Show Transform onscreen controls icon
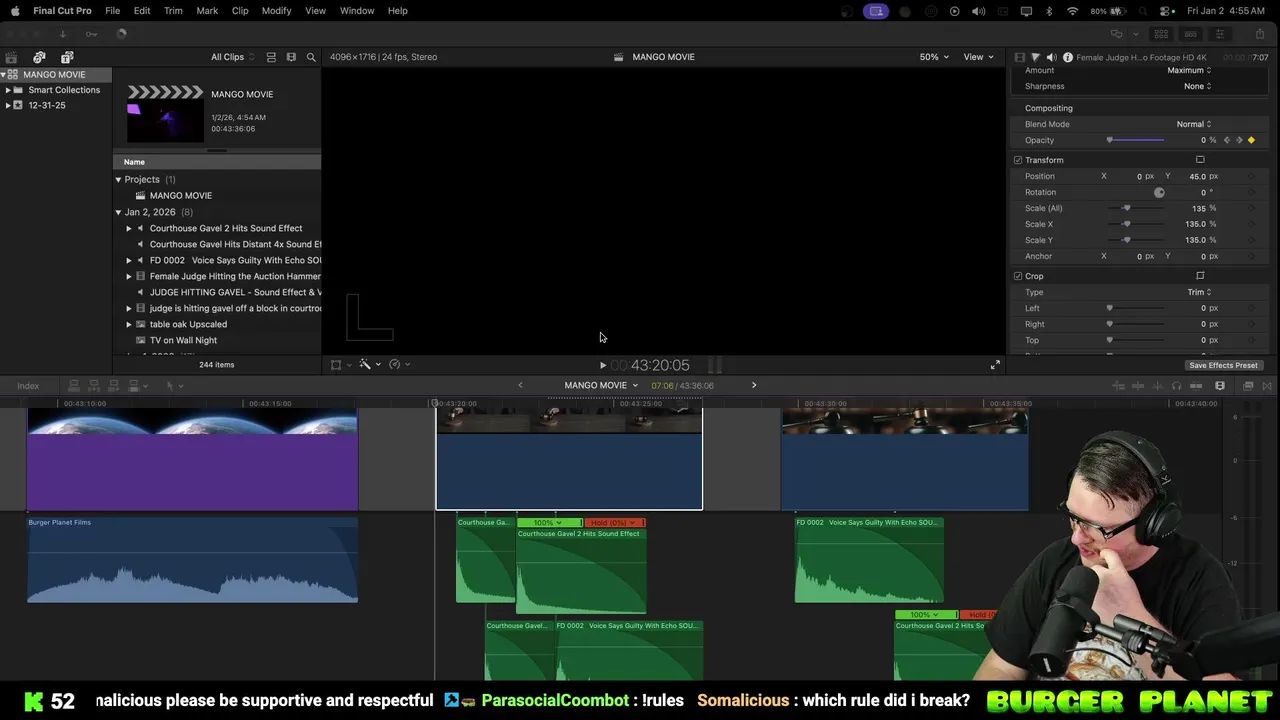1280x720 pixels. click(x=1200, y=160)
